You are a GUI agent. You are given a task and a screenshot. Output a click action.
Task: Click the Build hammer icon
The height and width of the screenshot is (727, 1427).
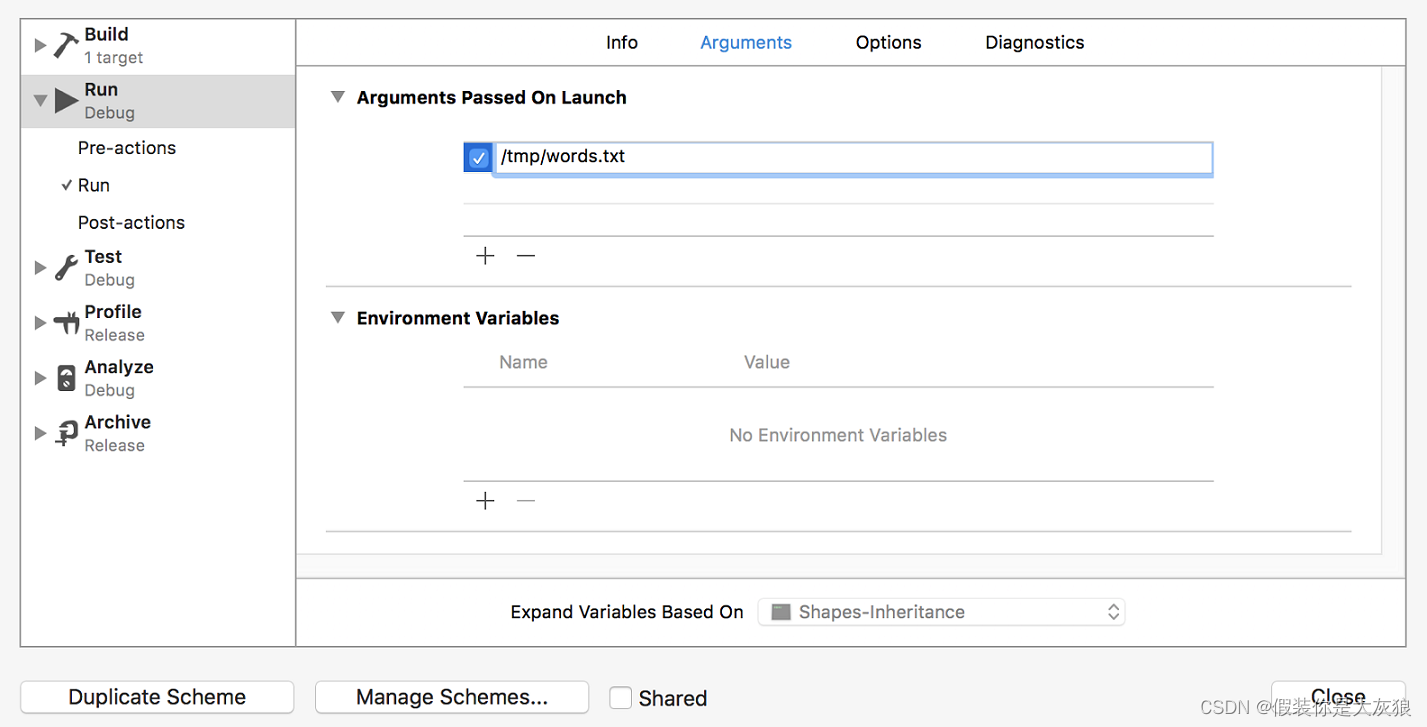tap(66, 45)
